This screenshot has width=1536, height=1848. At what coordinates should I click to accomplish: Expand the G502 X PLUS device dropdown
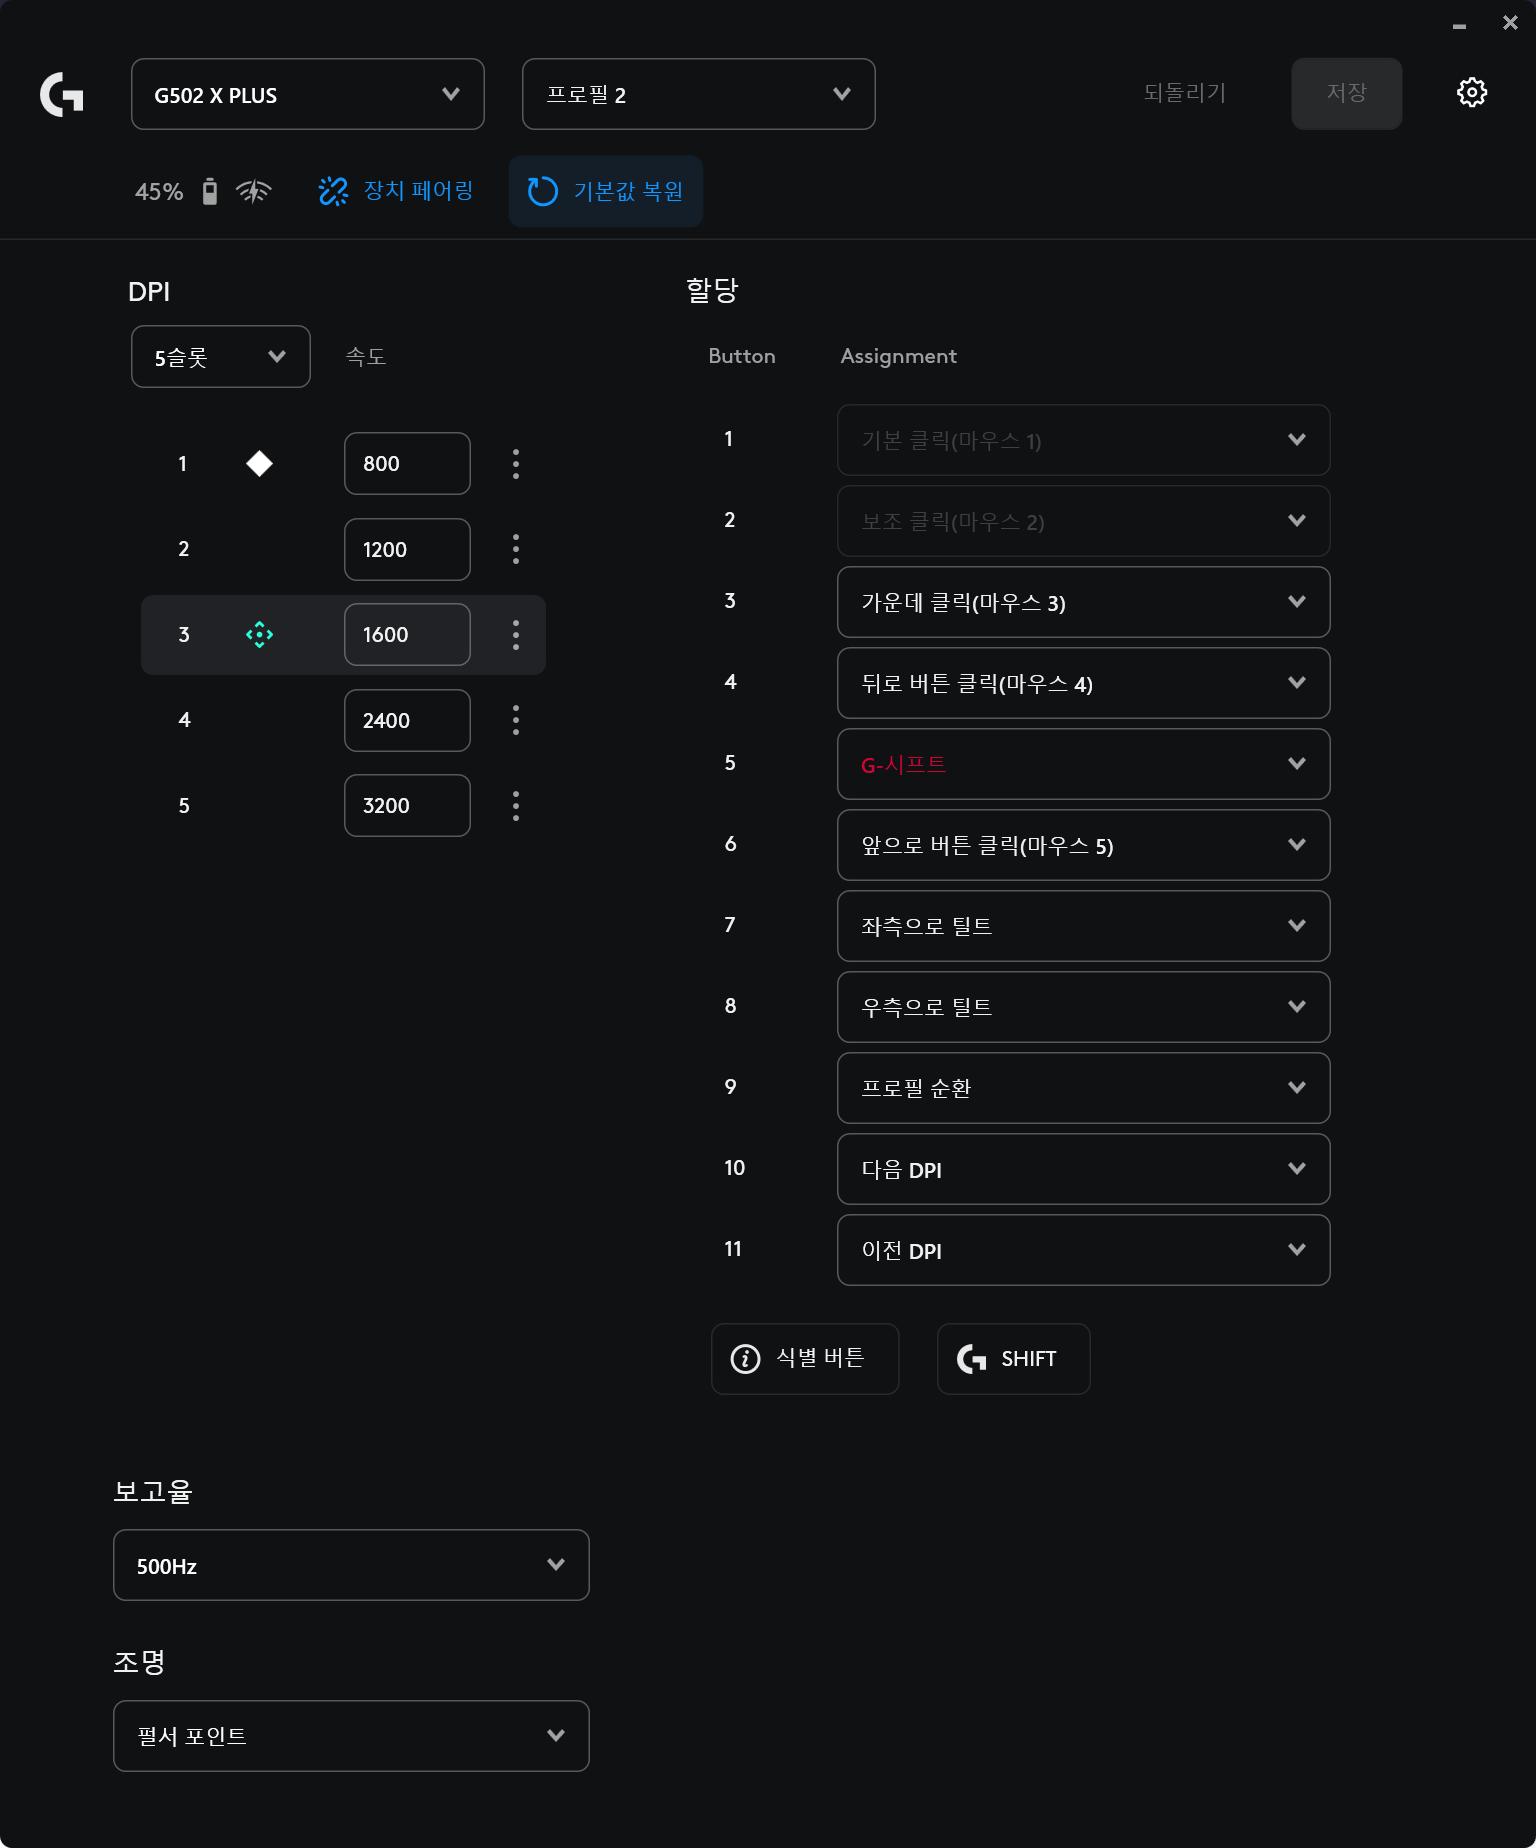[308, 94]
